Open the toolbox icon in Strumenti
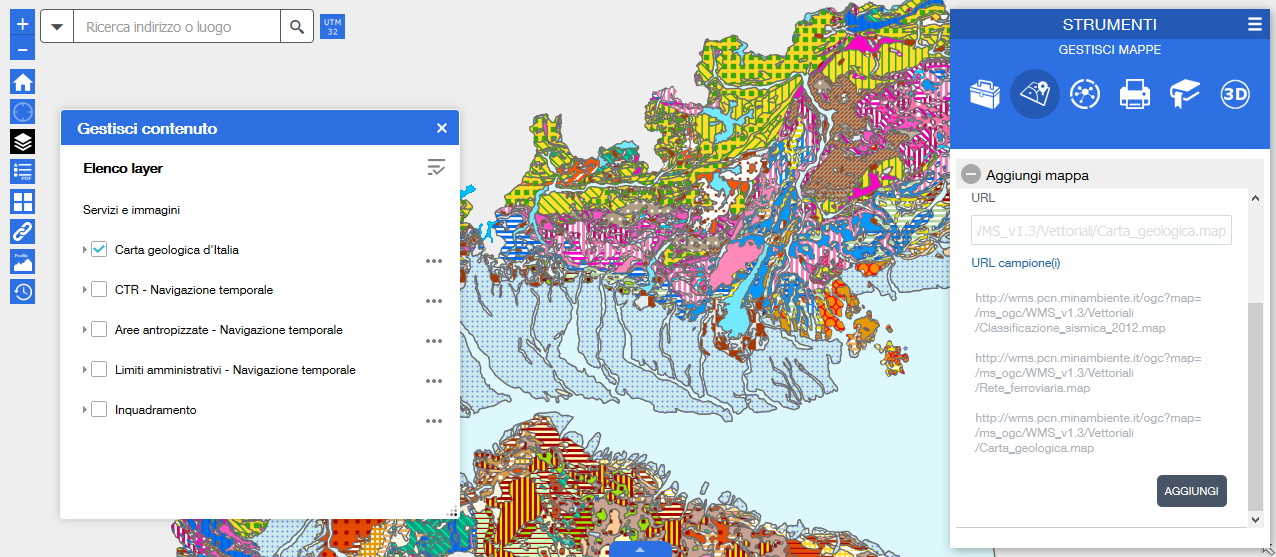This screenshot has height=557, width=1276. [x=985, y=95]
